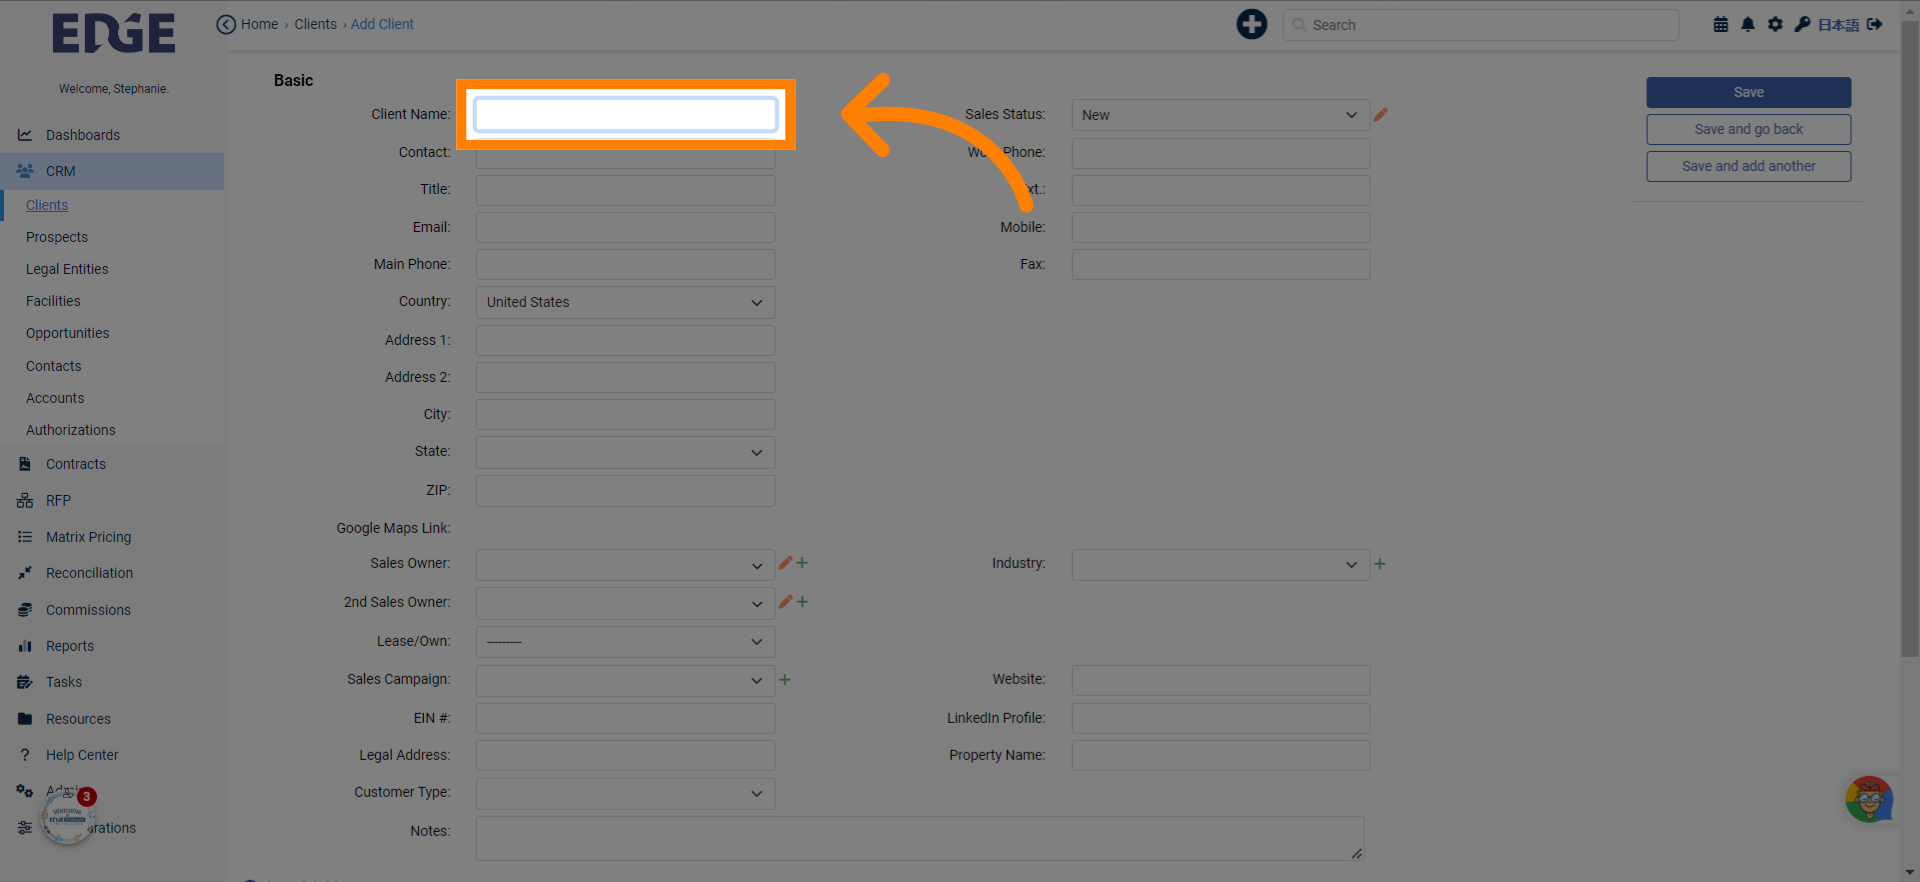Open Tasks in the sidebar
This screenshot has width=1920, height=882.
coord(112,682)
